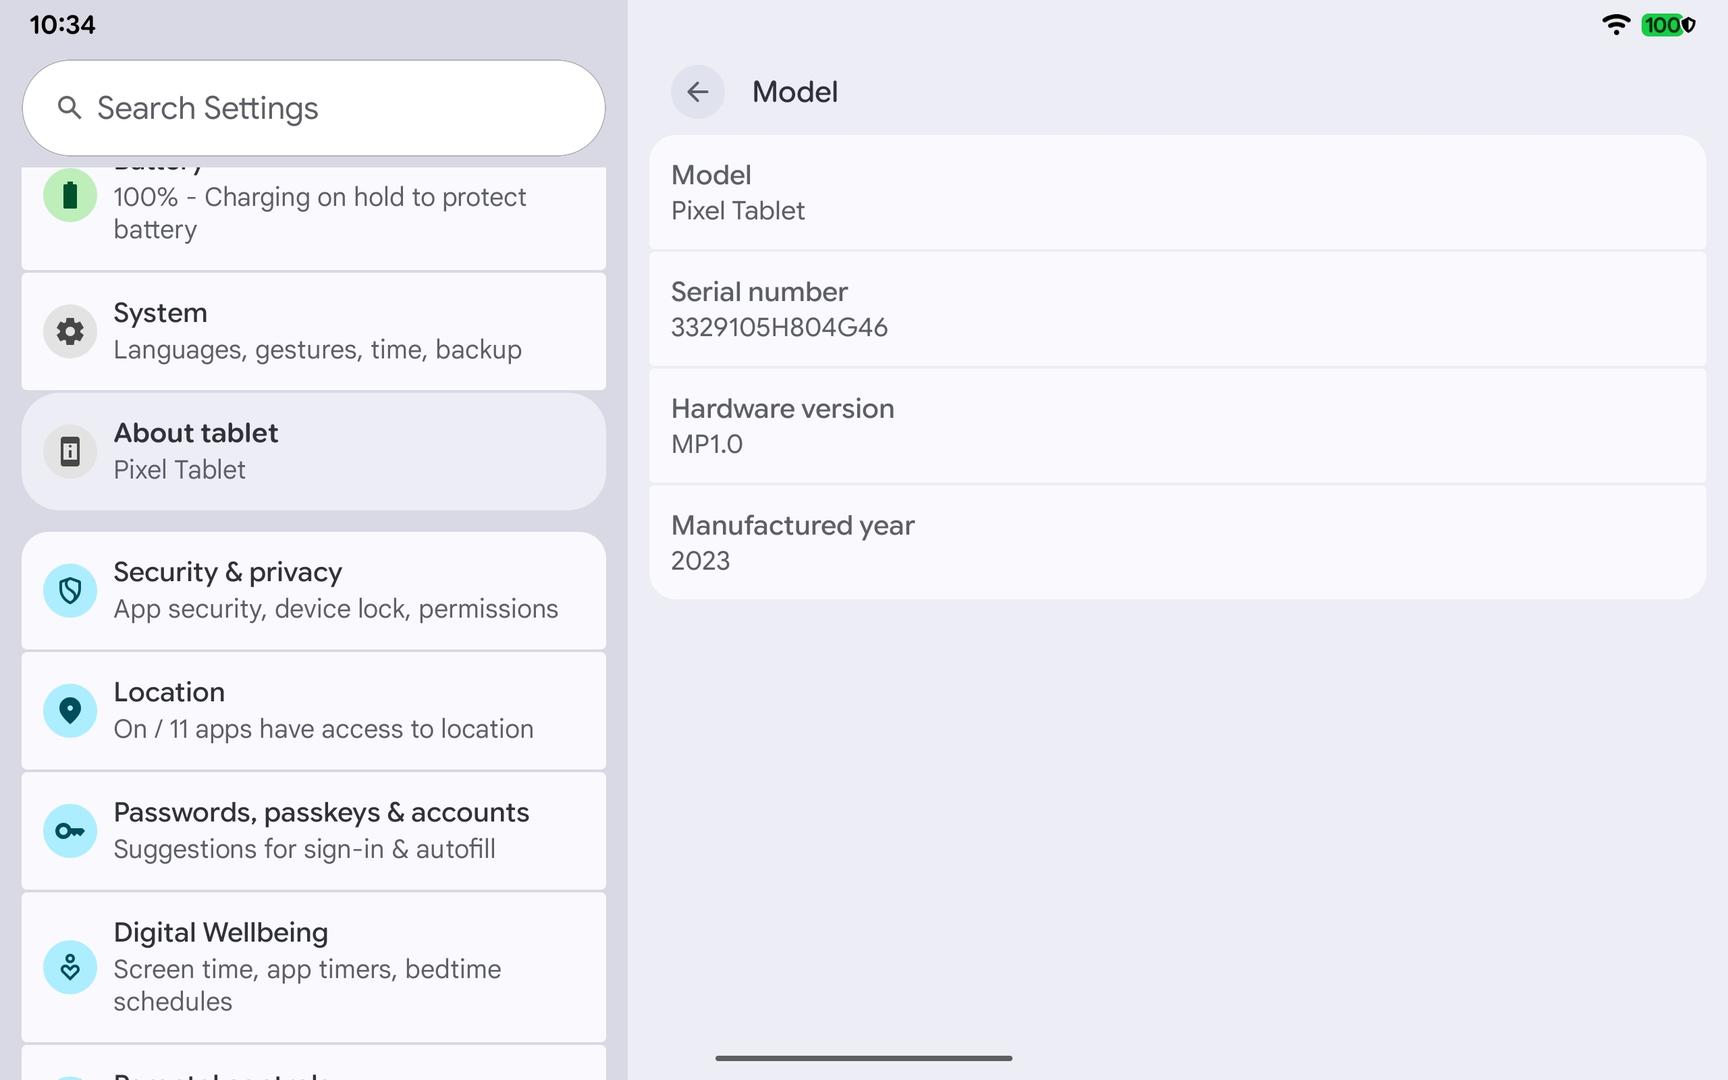Click the System gear icon
The image size is (1728, 1080).
[x=70, y=331]
